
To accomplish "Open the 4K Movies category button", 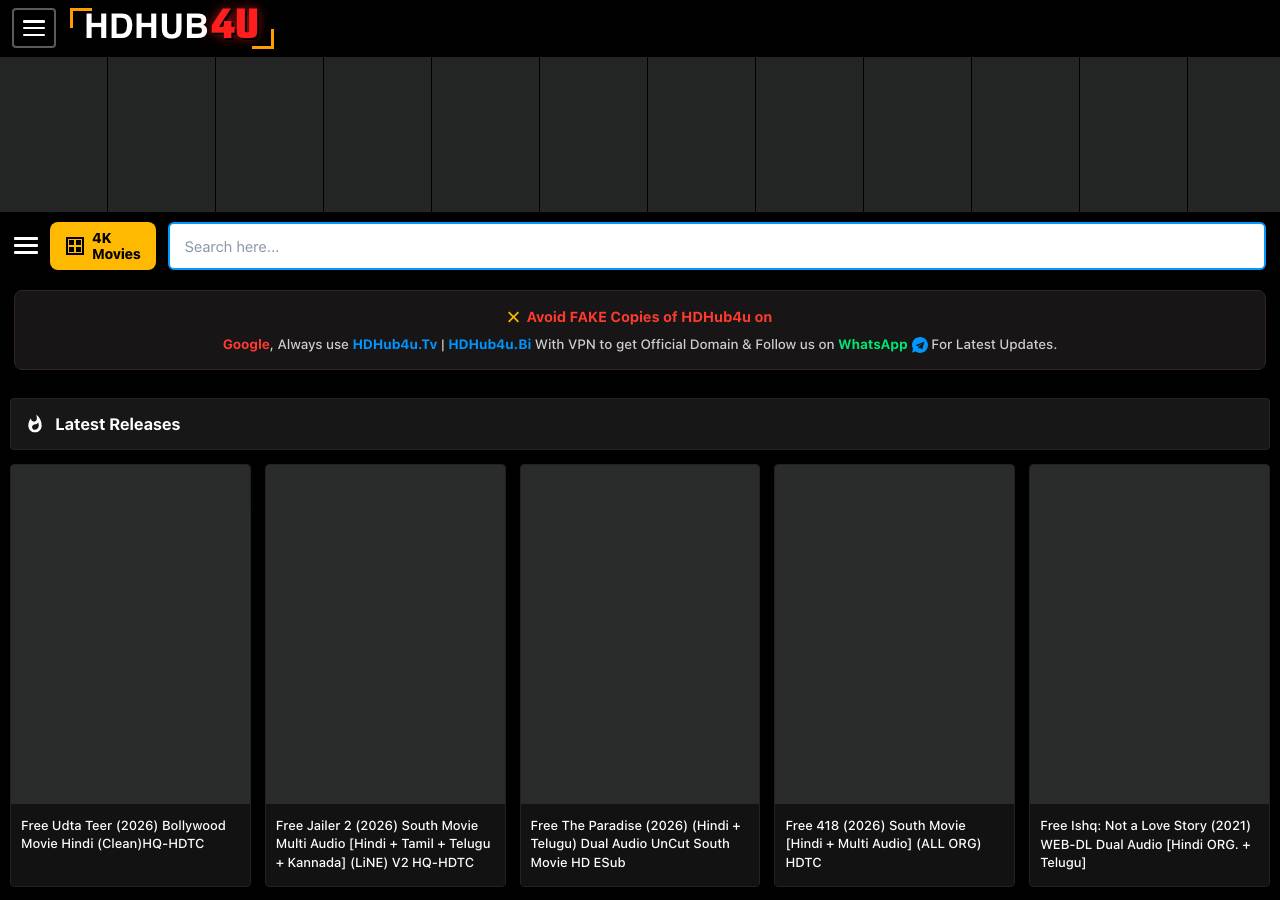I will coord(103,246).
